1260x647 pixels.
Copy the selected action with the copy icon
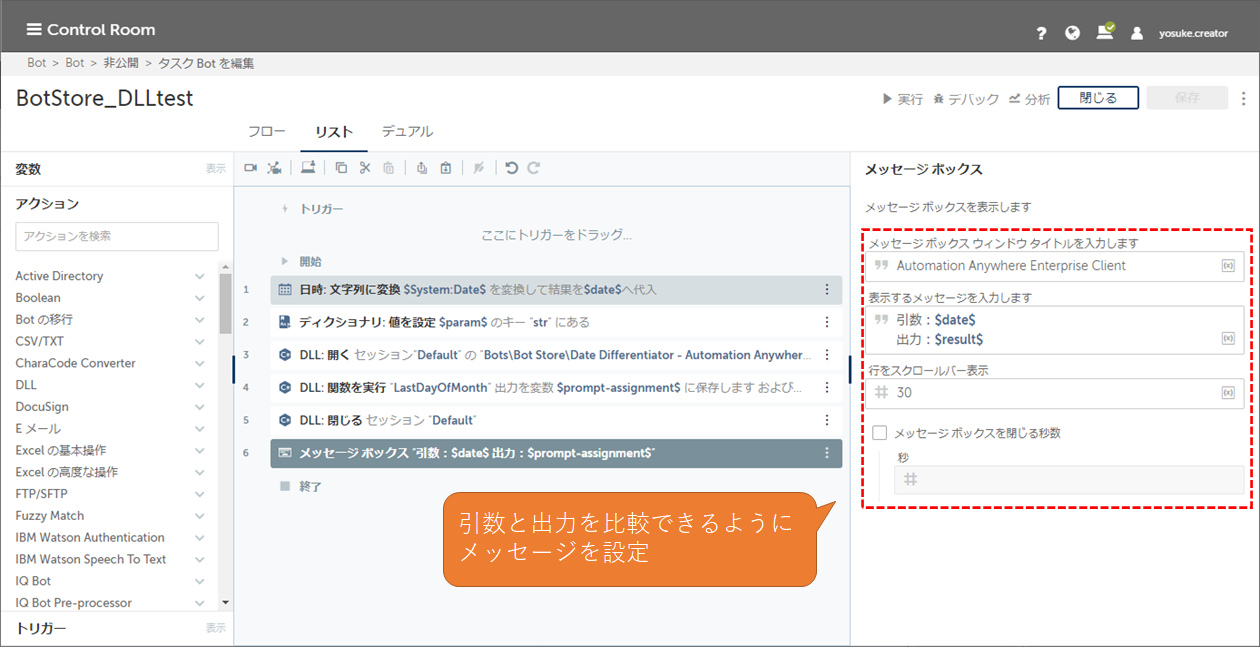(x=341, y=168)
